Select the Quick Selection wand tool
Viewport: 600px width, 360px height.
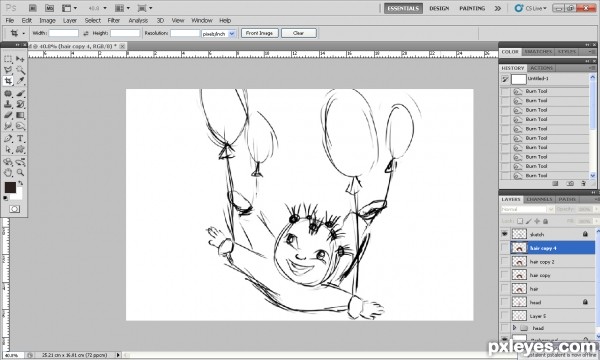click(20, 70)
